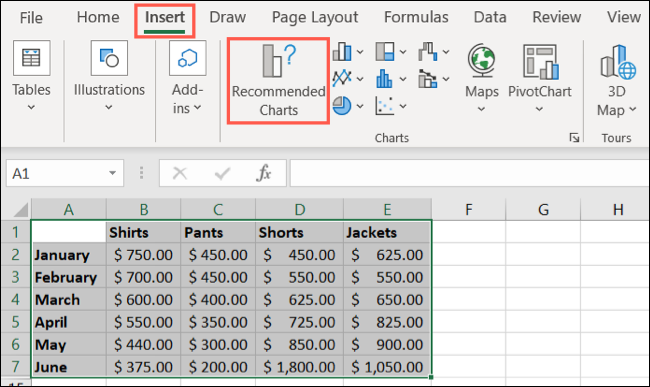Select the June row label cell

pyautogui.click(x=69, y=366)
